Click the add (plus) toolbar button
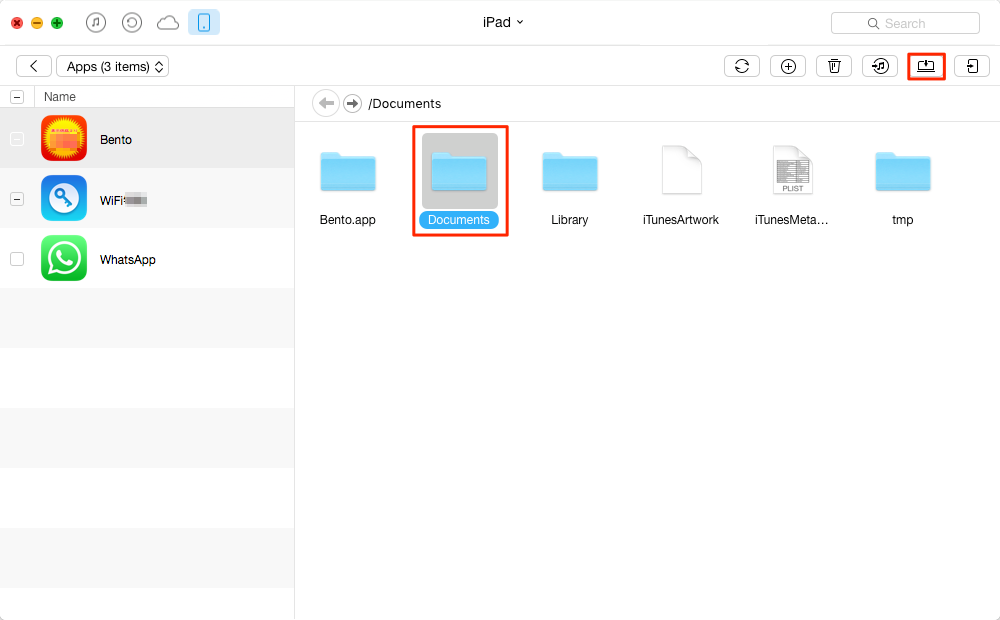 click(x=788, y=66)
